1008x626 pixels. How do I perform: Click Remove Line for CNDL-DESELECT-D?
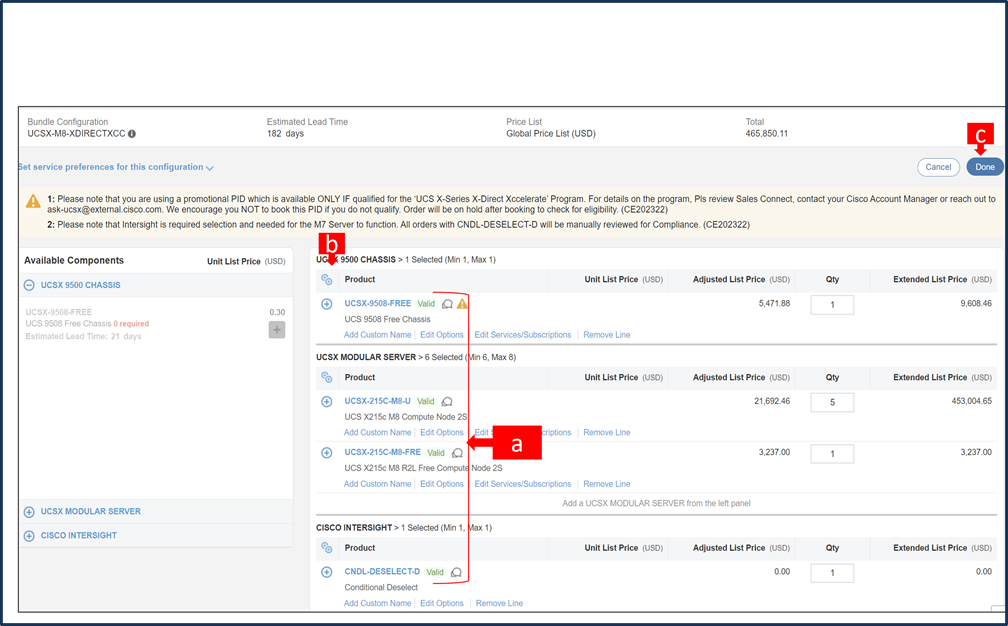click(x=500, y=604)
